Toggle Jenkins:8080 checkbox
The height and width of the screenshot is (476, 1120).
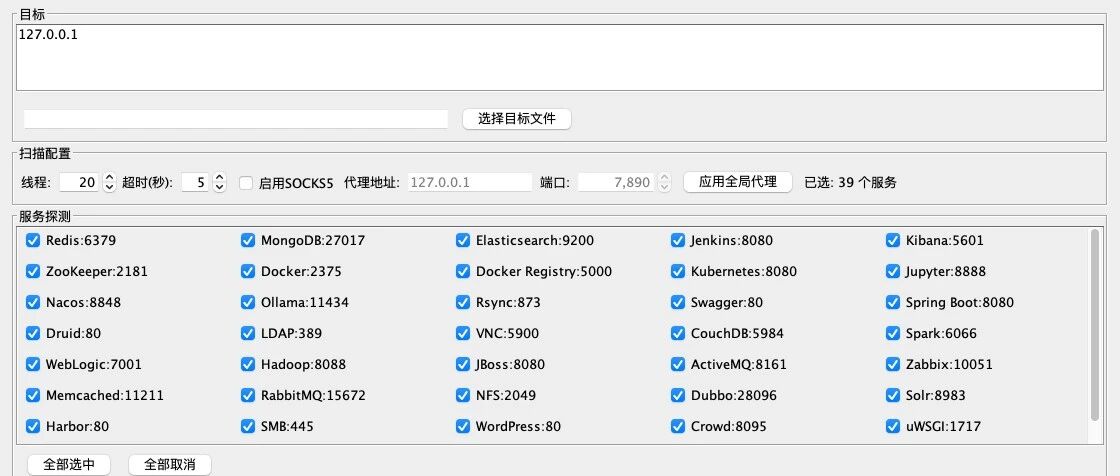[x=678, y=240]
